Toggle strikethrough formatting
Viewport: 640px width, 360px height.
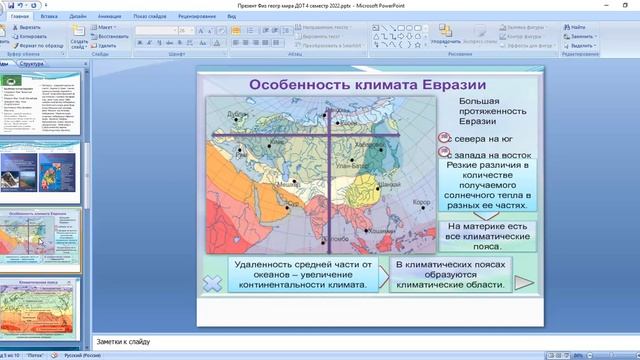(169, 43)
